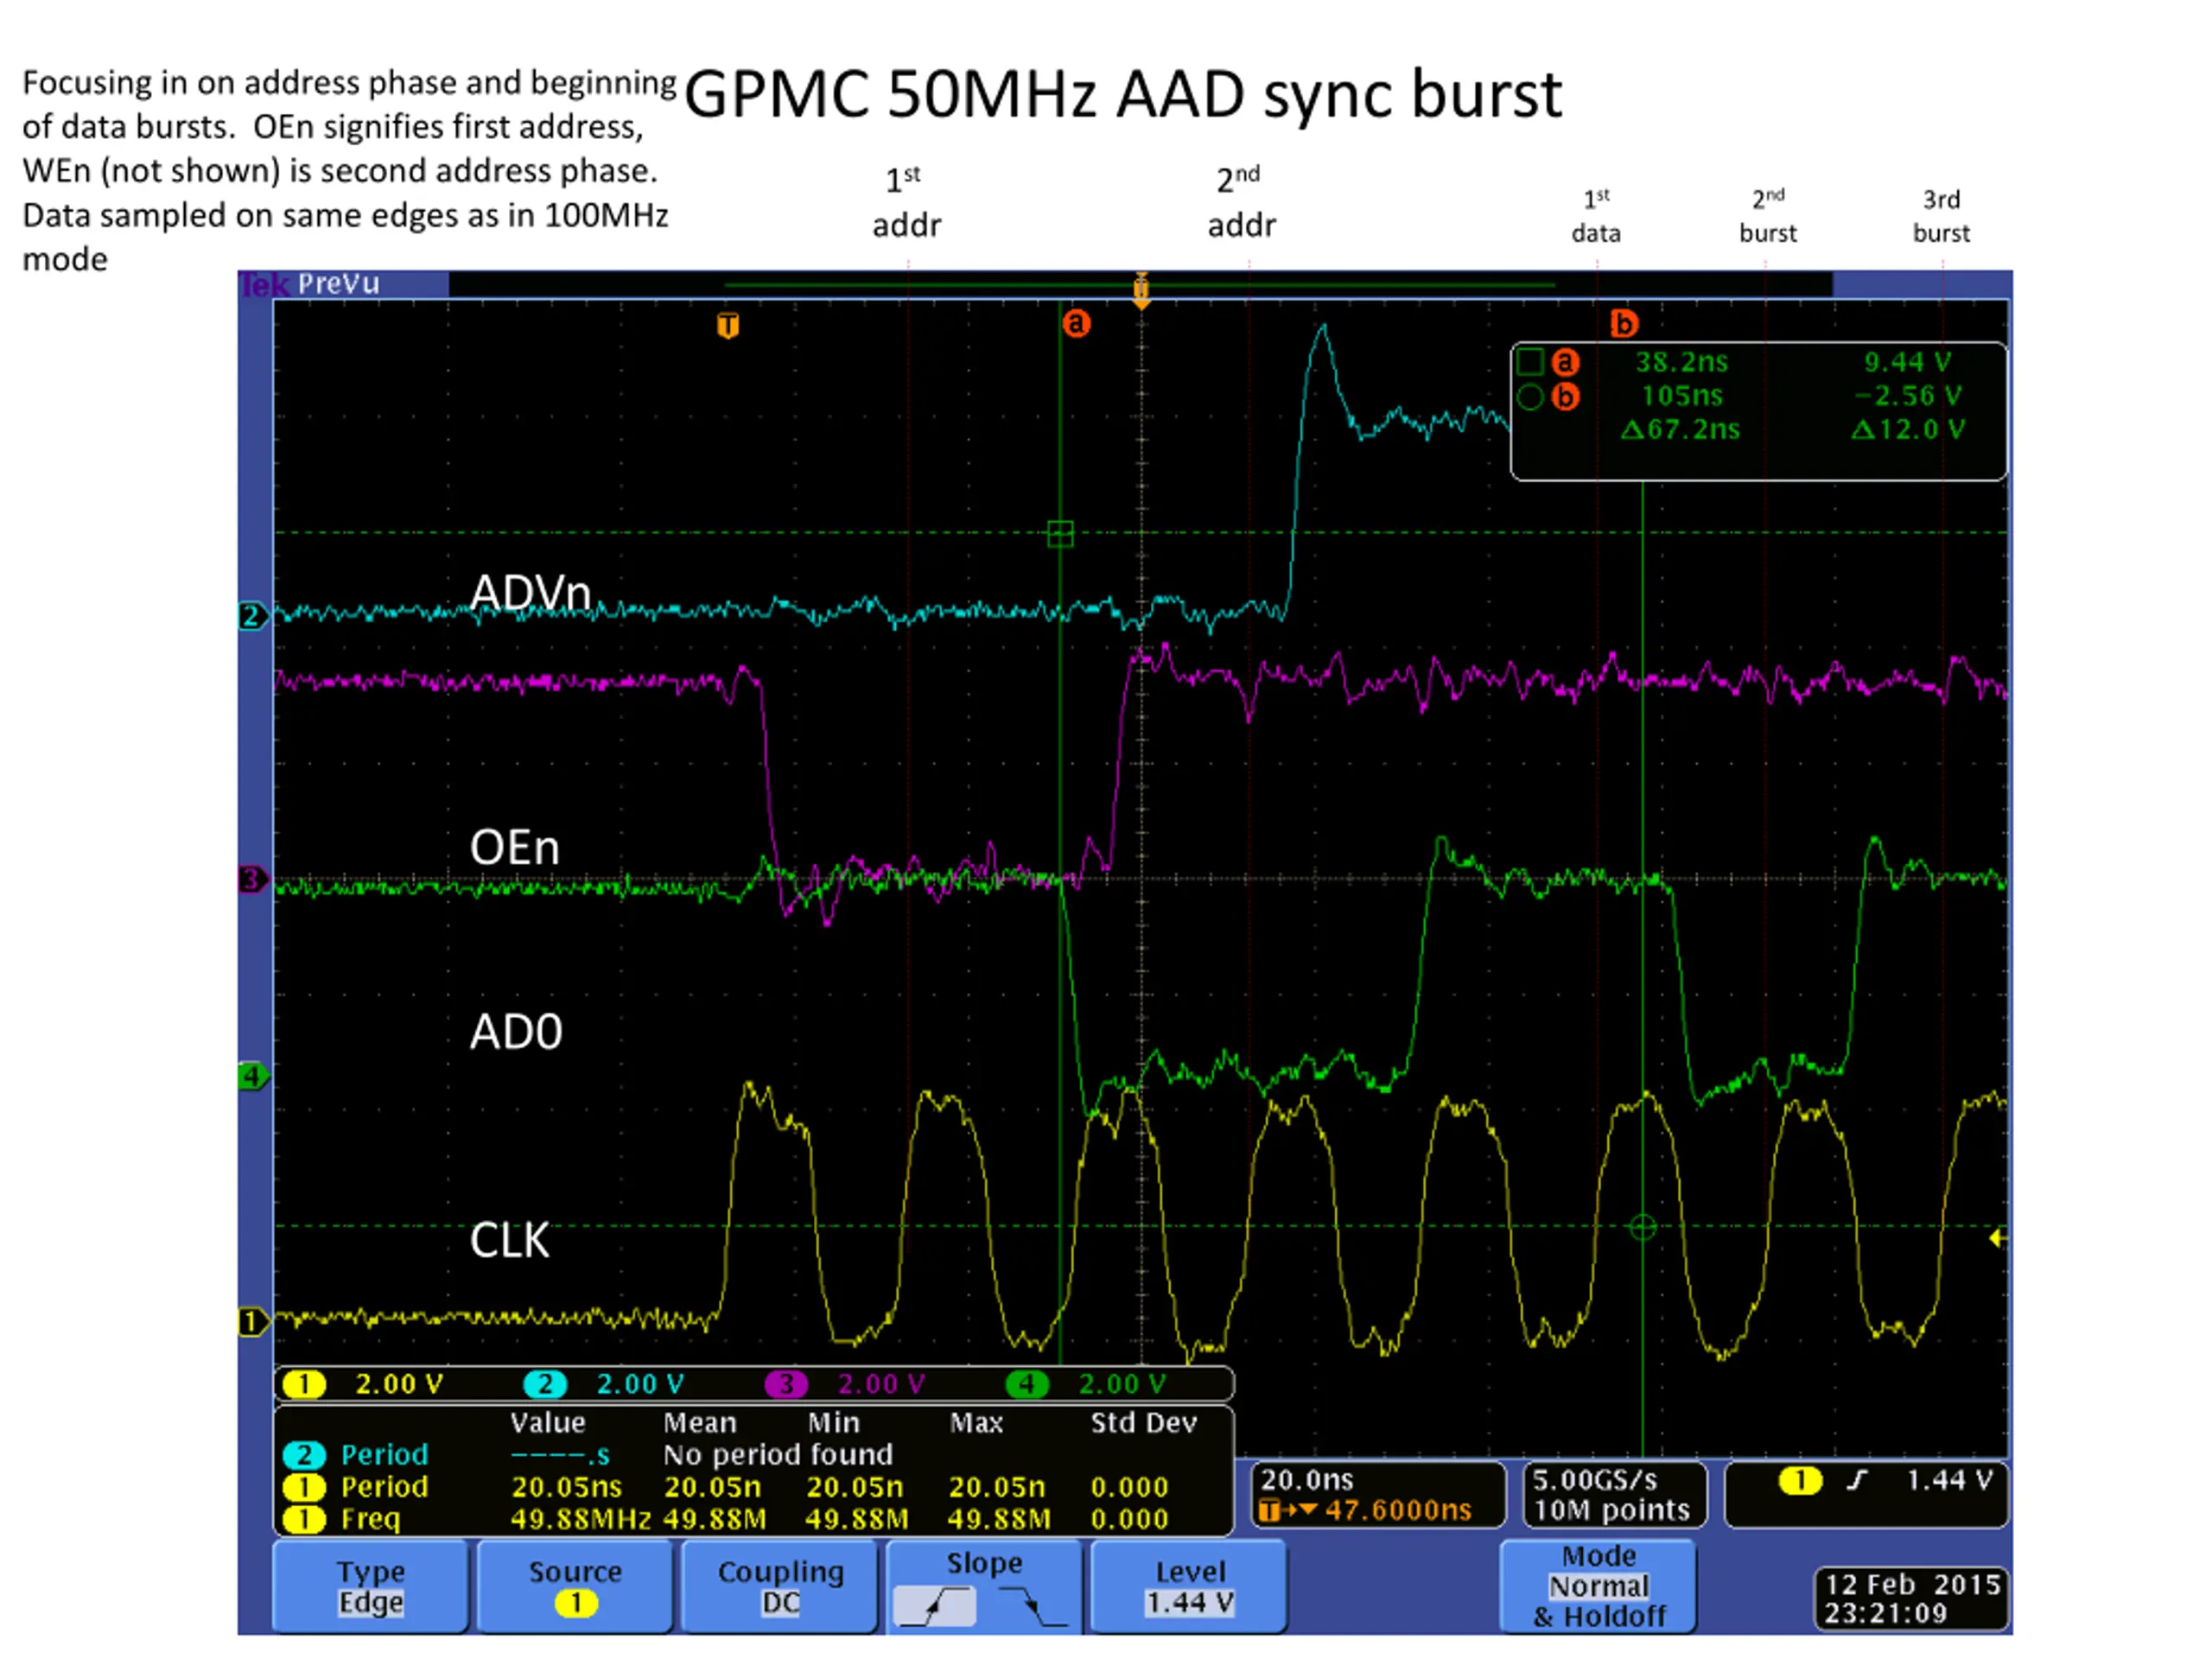This screenshot has height=1659, width=2212.
Task: Click the Δ12.0 V cursor delta readout
Action: click(x=1908, y=430)
